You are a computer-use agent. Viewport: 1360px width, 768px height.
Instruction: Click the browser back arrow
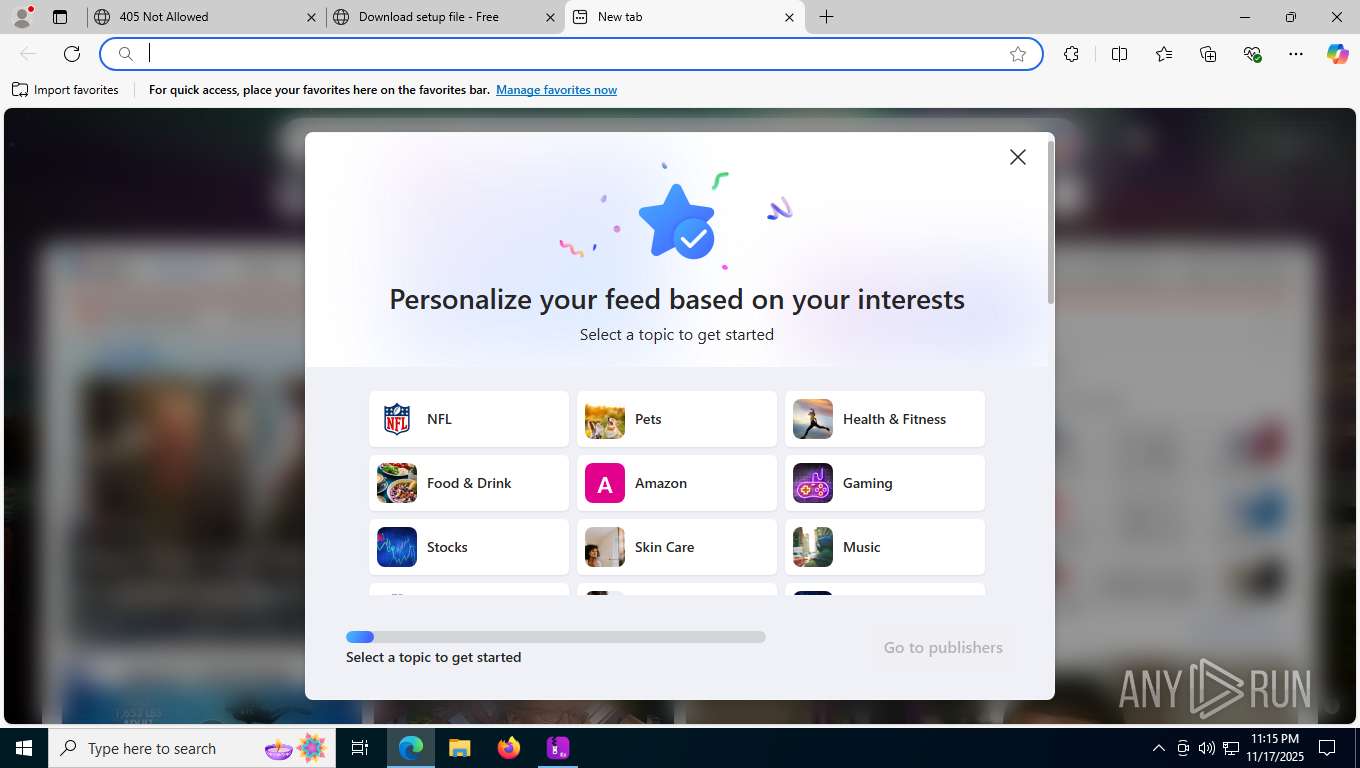[28, 54]
